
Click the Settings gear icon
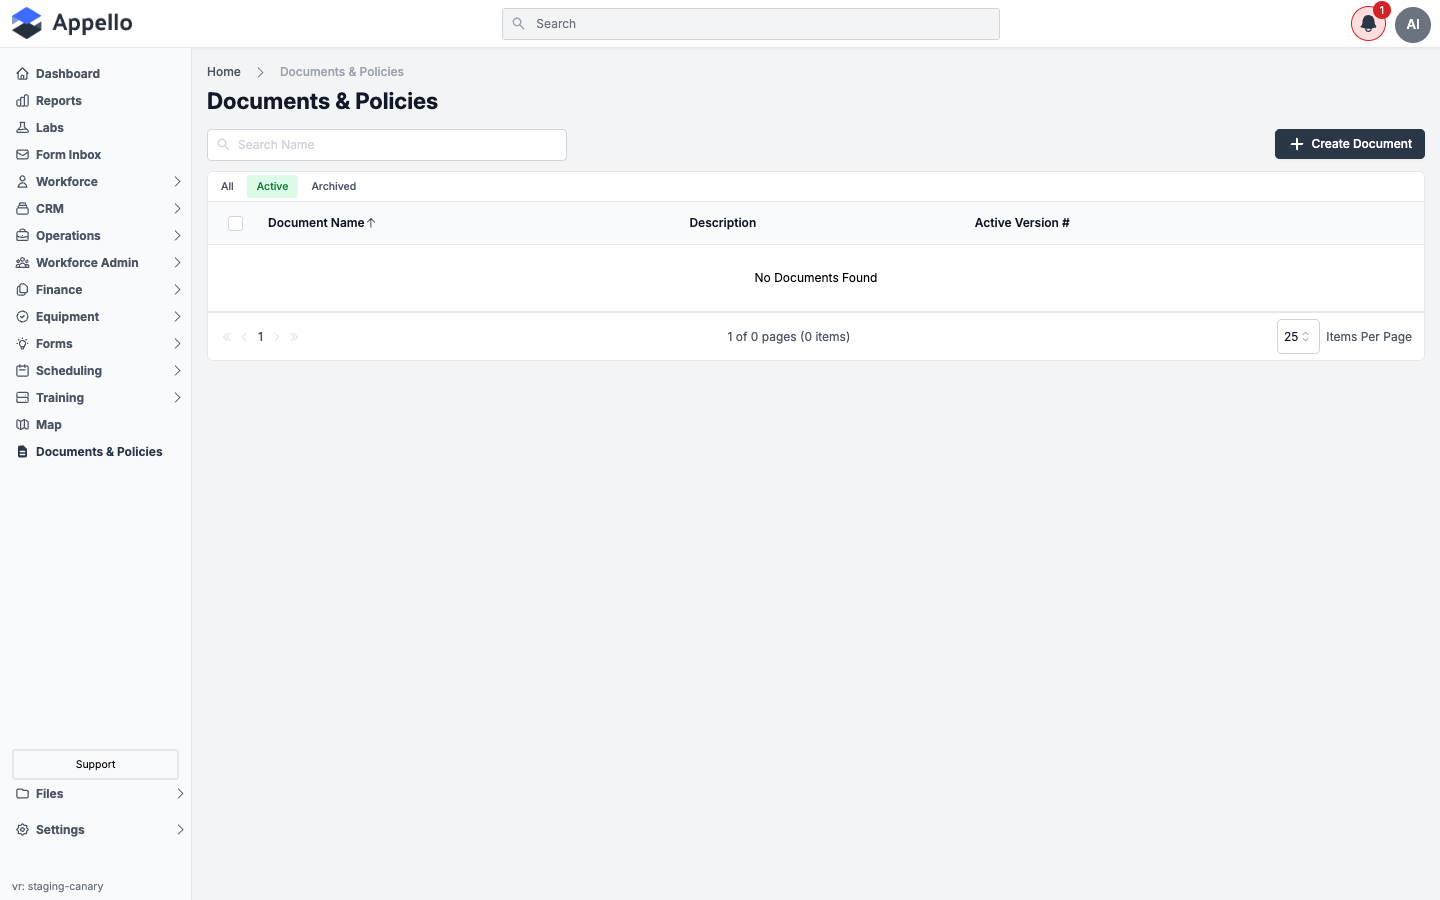pyautogui.click(x=22, y=830)
